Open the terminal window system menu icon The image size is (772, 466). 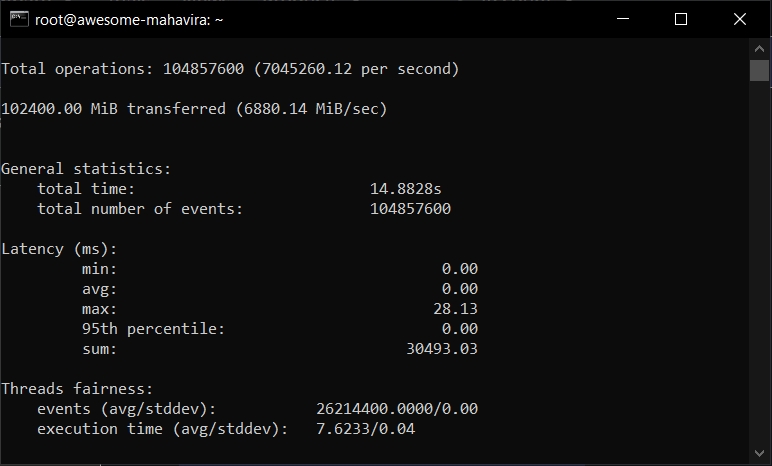[x=19, y=19]
